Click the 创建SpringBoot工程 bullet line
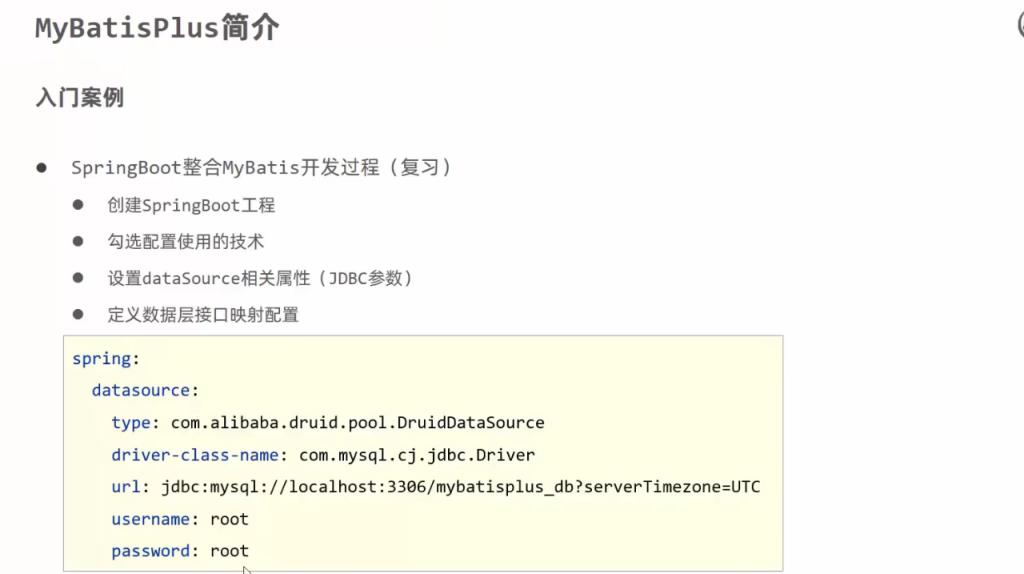Screen dimensions: 1024x574 pyautogui.click(x=191, y=205)
